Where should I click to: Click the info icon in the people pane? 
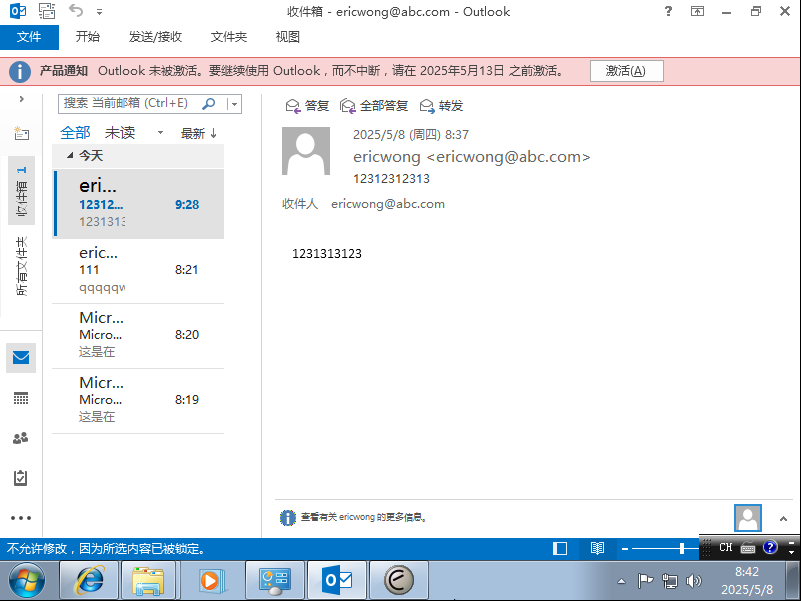(x=288, y=518)
